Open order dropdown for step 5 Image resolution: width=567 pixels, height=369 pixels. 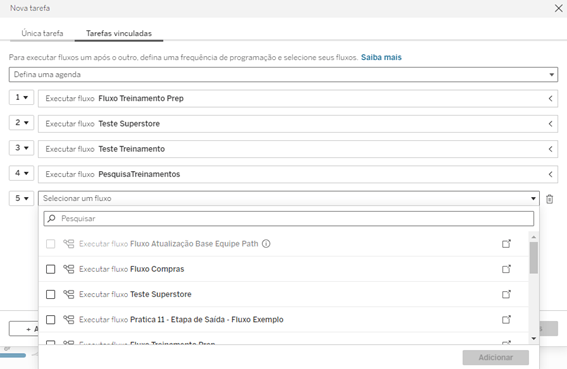pos(21,198)
